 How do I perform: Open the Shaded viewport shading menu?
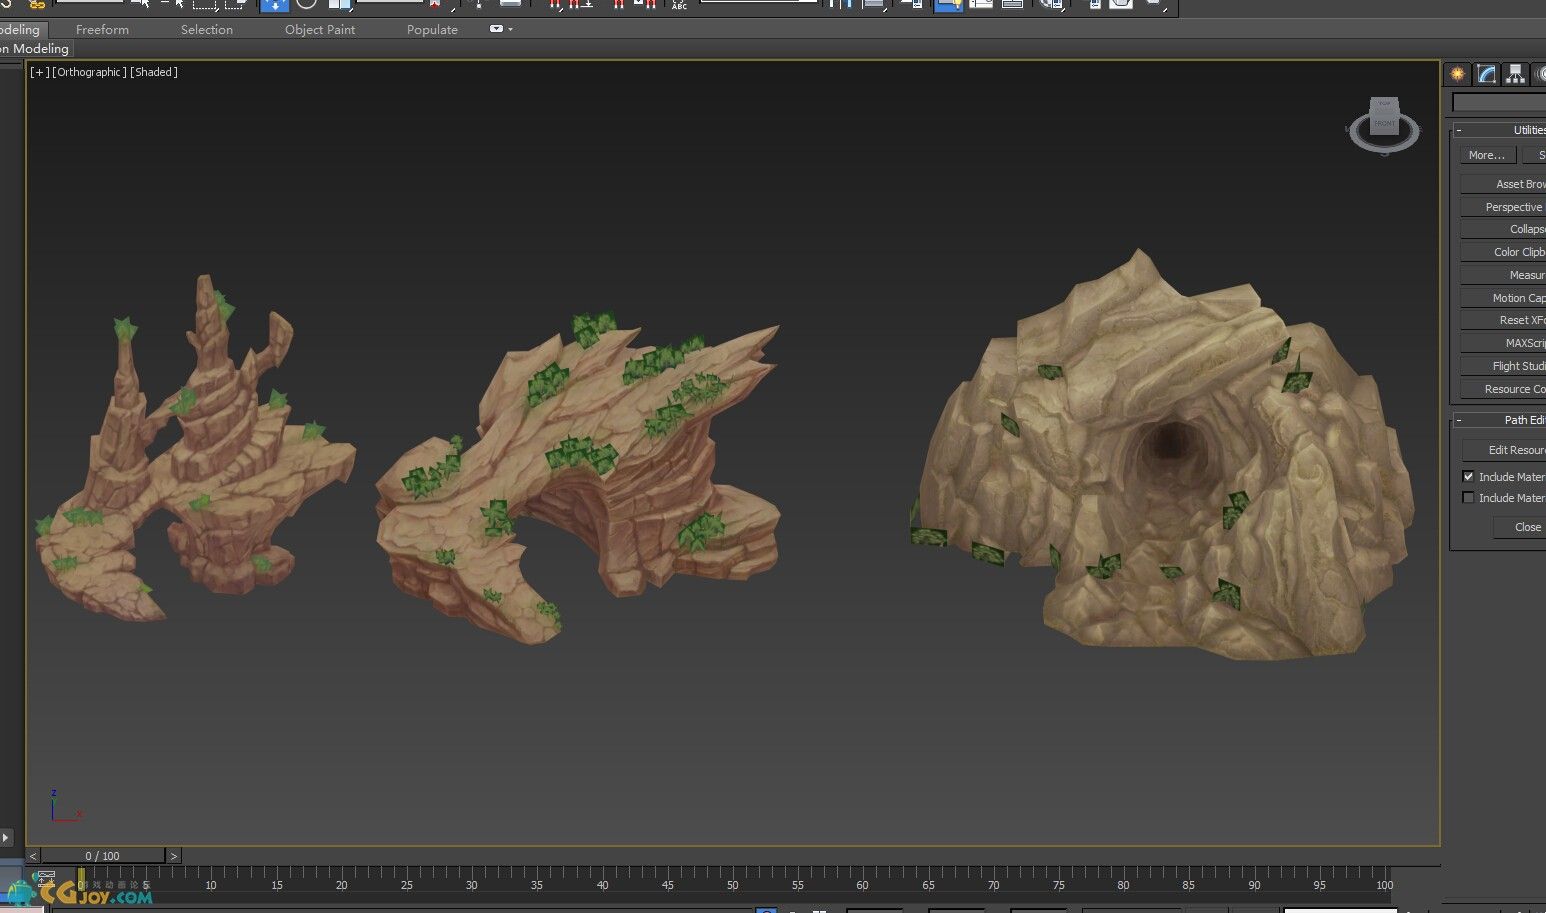pos(154,72)
